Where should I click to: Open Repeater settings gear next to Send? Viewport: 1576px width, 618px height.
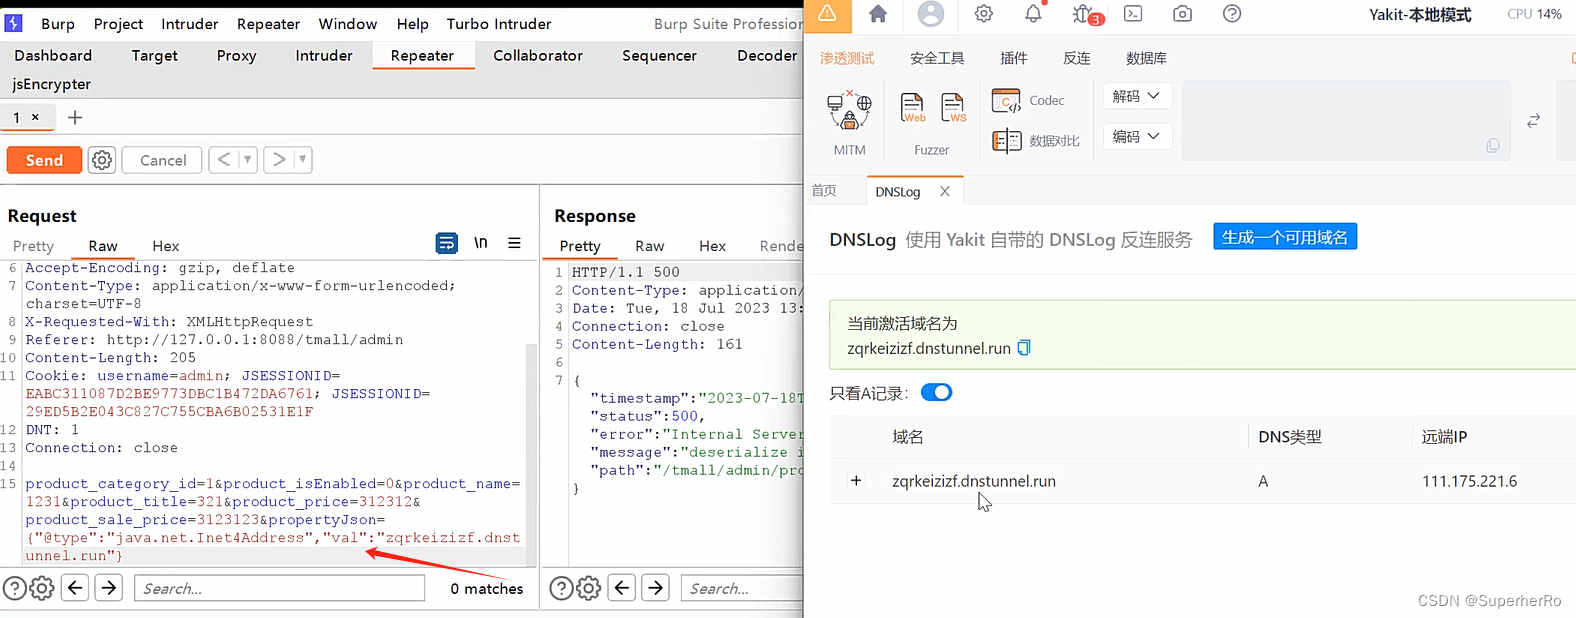pyautogui.click(x=102, y=160)
